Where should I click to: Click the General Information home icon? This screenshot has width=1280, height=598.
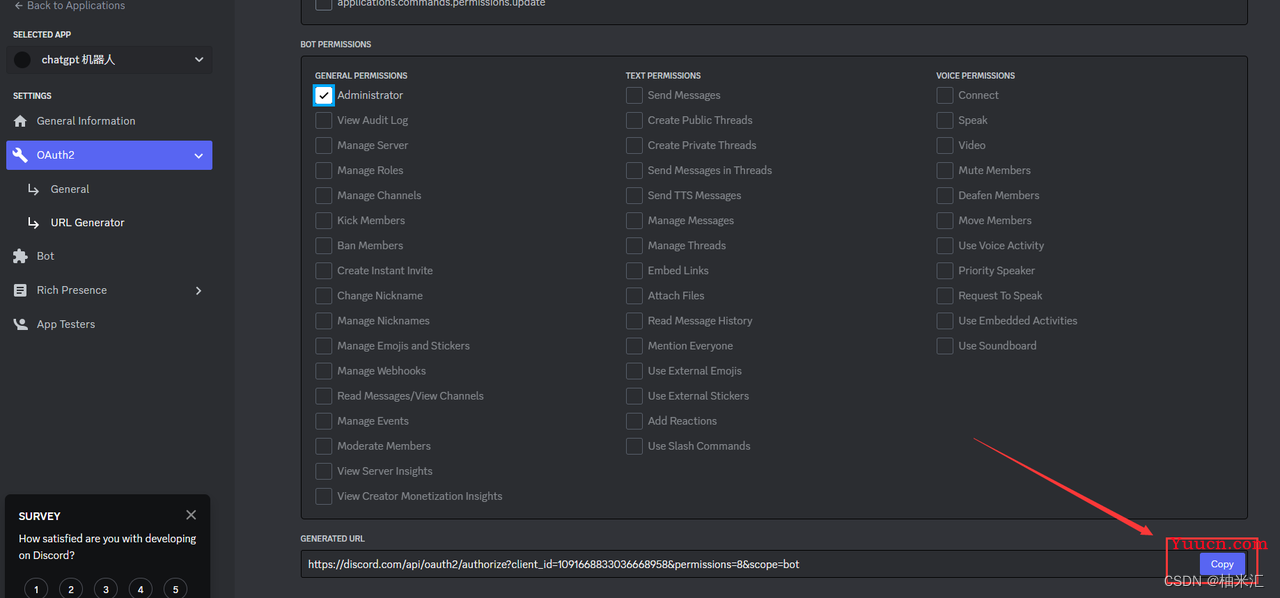[20, 121]
